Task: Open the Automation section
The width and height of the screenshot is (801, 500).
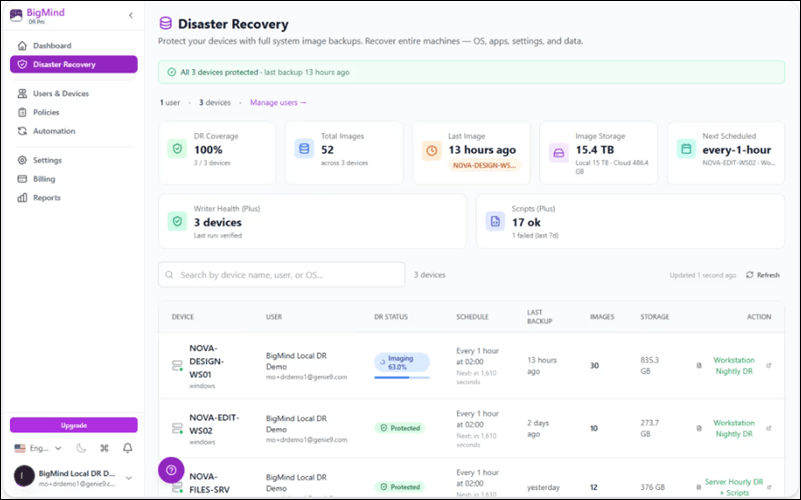Action: (x=74, y=131)
